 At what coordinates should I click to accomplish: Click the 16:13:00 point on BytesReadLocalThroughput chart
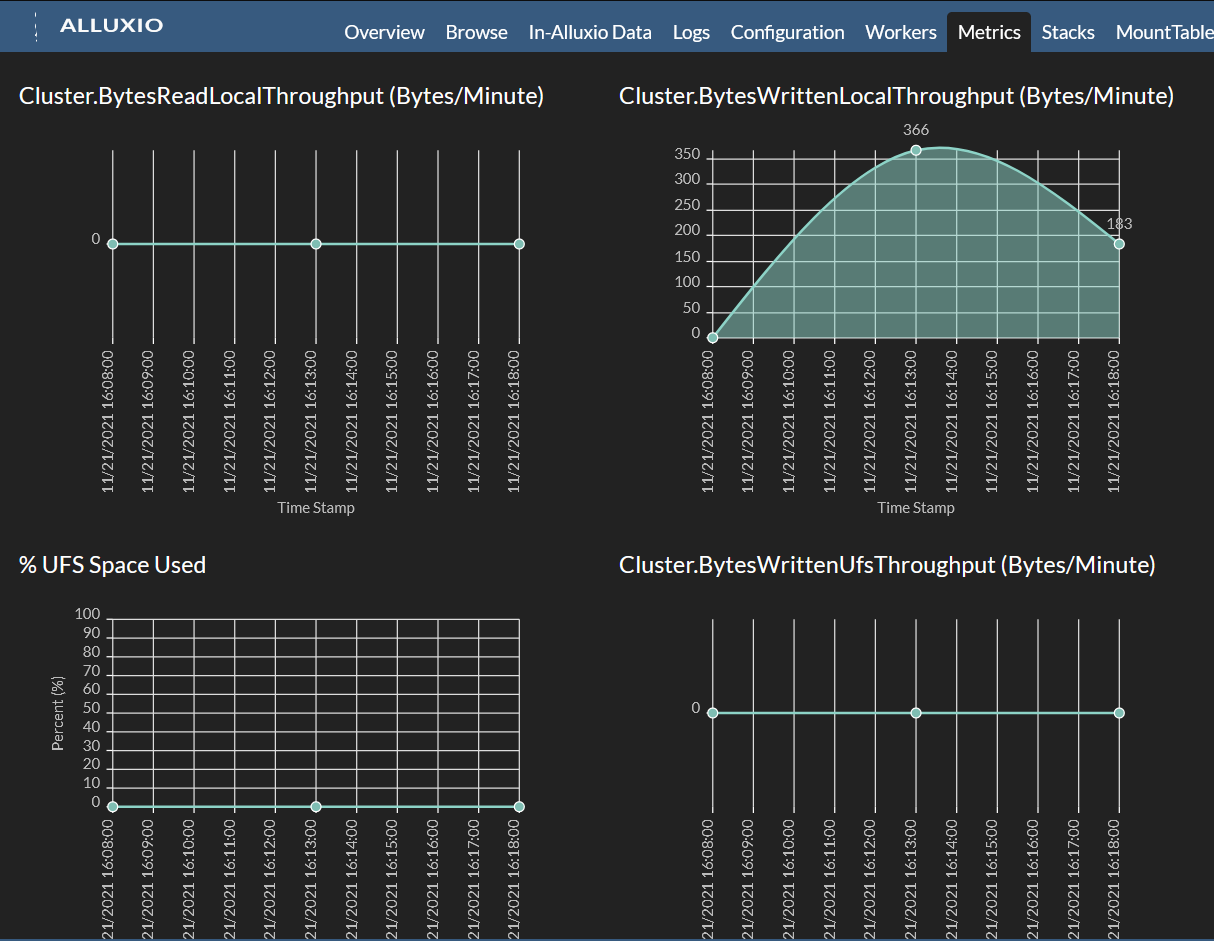[x=316, y=244]
